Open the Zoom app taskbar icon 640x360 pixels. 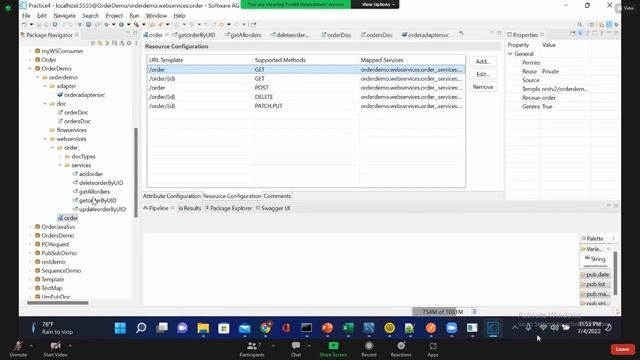[451, 328]
